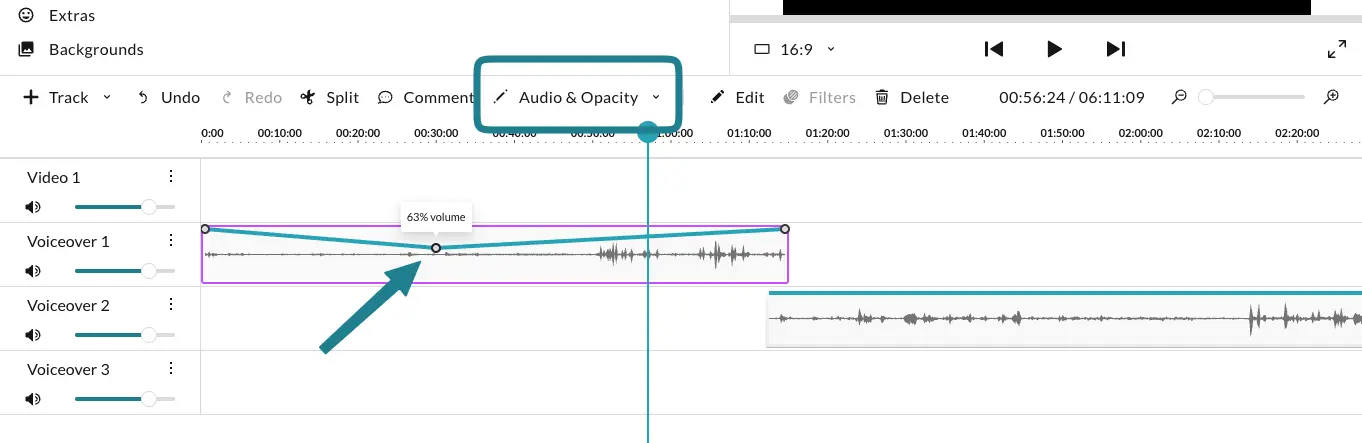
Task: Click the 63% volume keyframe point
Action: coord(436,247)
